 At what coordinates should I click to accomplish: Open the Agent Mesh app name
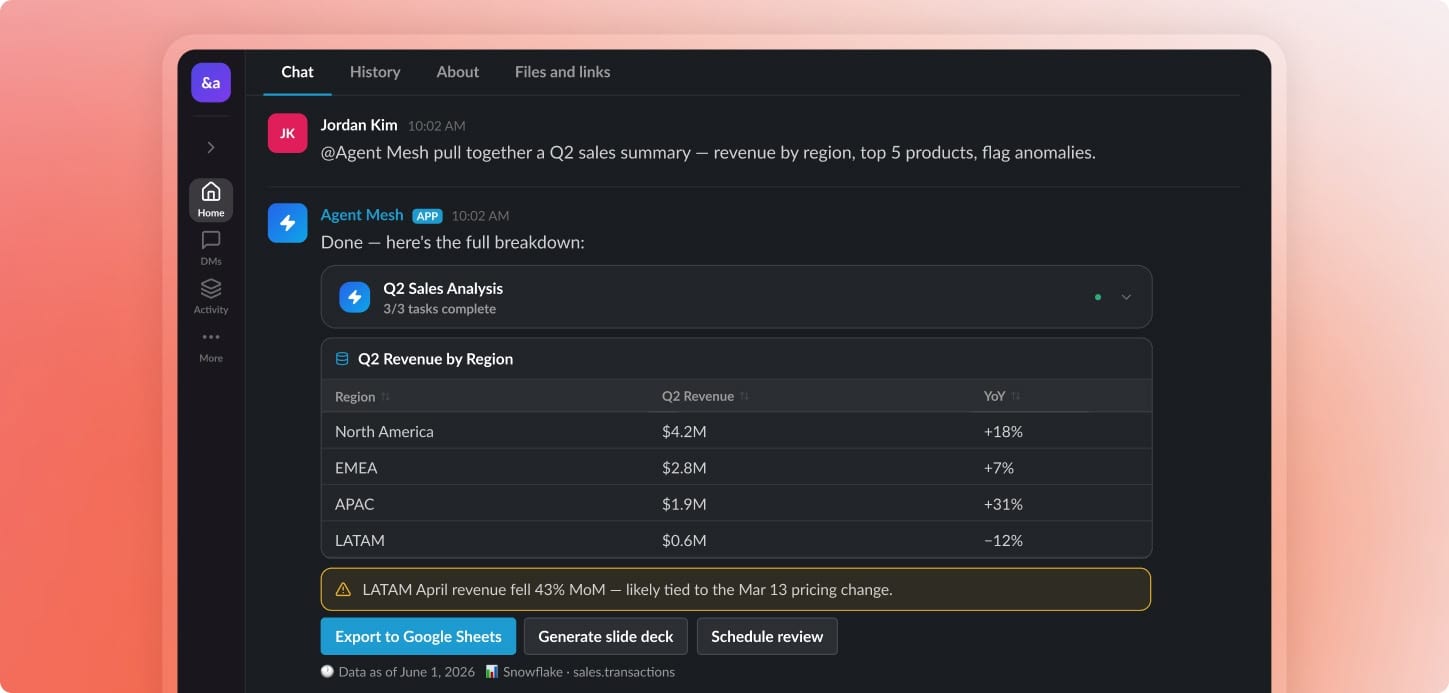(x=362, y=215)
